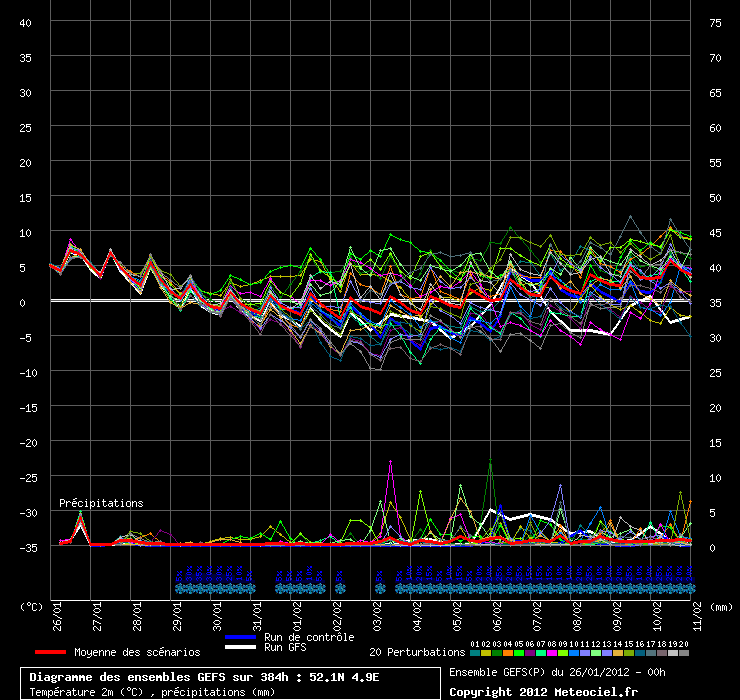Select perturbation 06 purple color swatch
The image size is (740, 700).
pyautogui.click(x=530, y=653)
